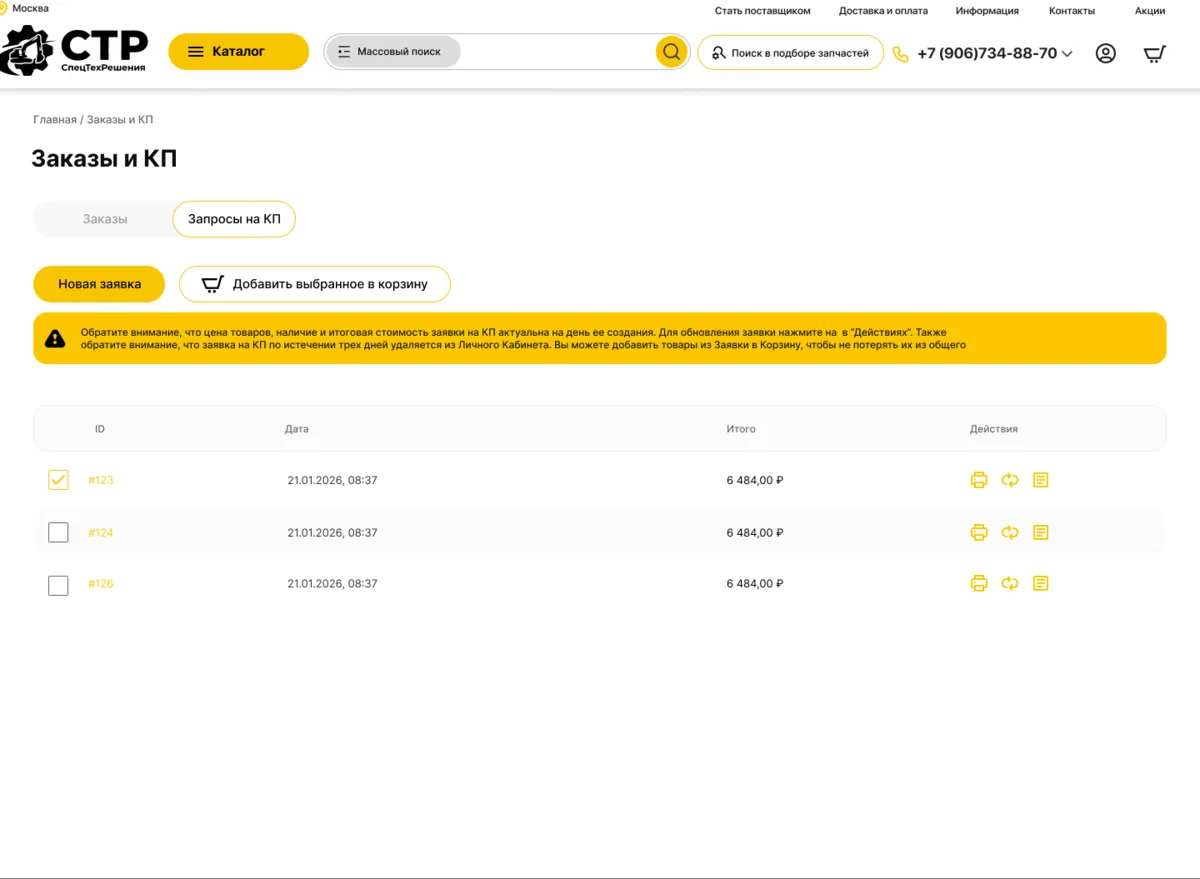
Task: Expand the phone number dropdown chevron
Action: [1067, 54]
